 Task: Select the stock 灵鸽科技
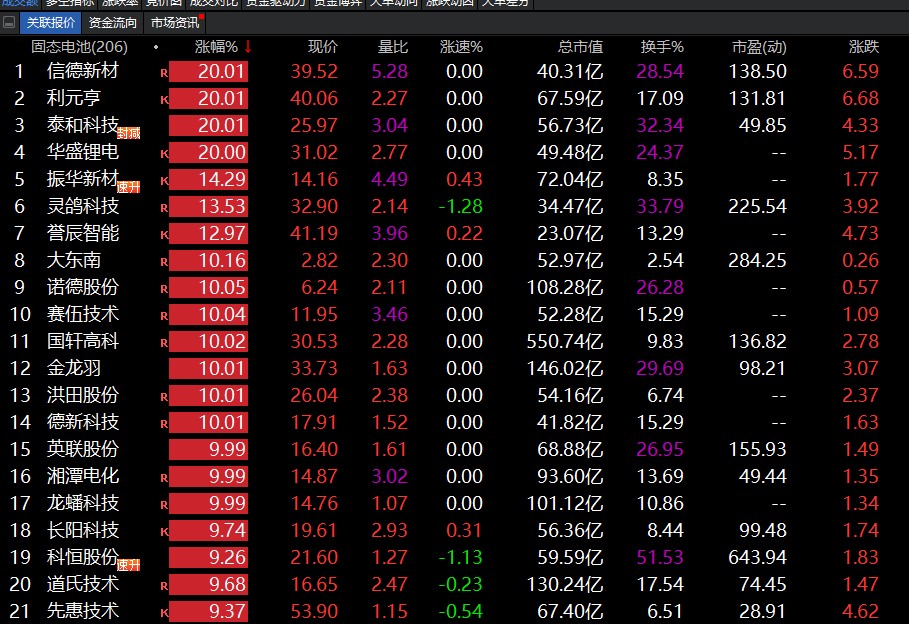click(x=83, y=206)
